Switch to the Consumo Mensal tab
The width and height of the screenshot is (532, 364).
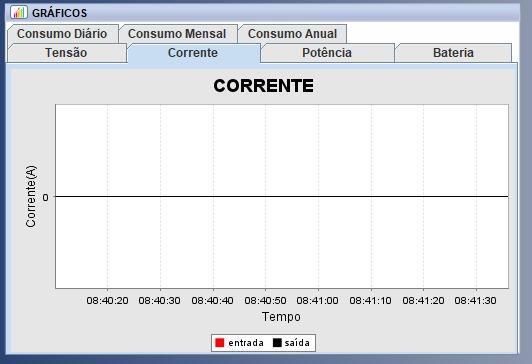[177, 34]
